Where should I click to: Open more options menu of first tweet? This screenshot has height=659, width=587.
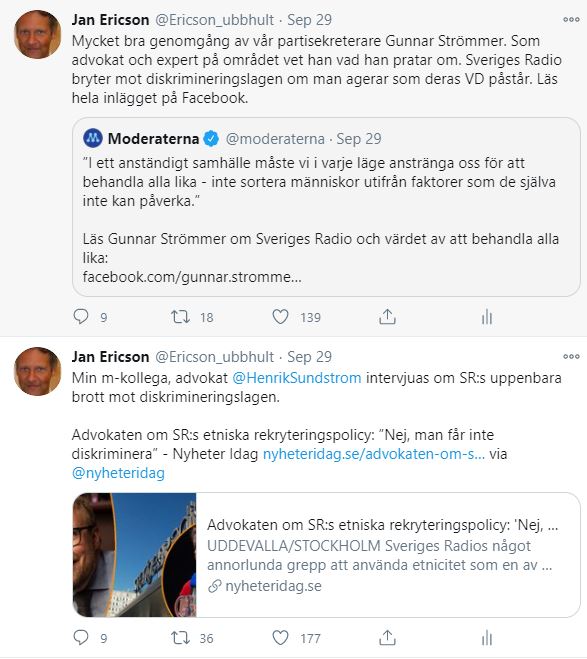(x=571, y=19)
